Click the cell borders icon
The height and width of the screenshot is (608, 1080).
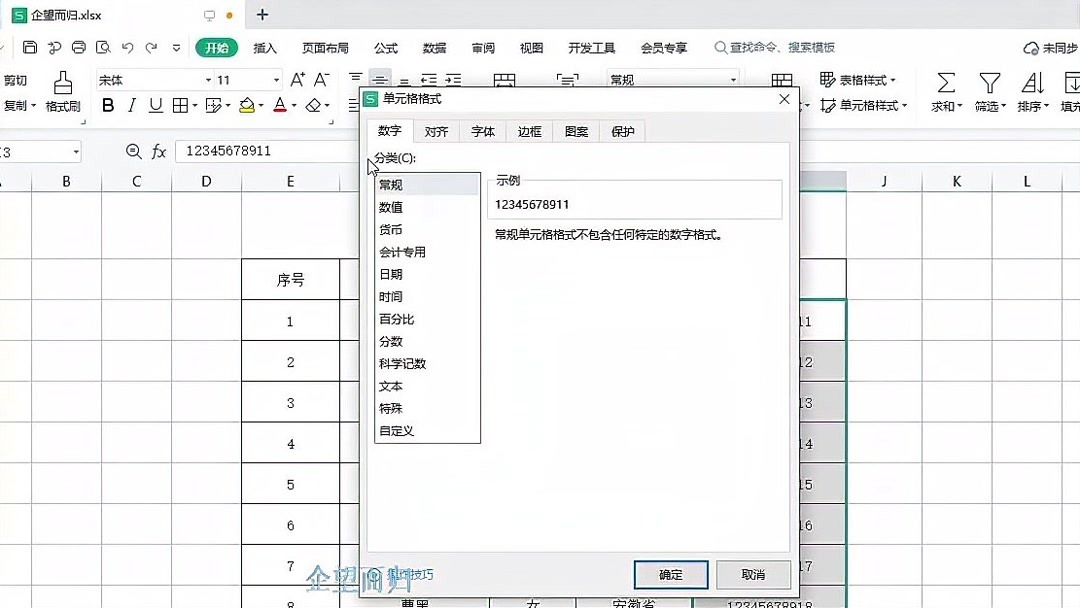pos(180,107)
